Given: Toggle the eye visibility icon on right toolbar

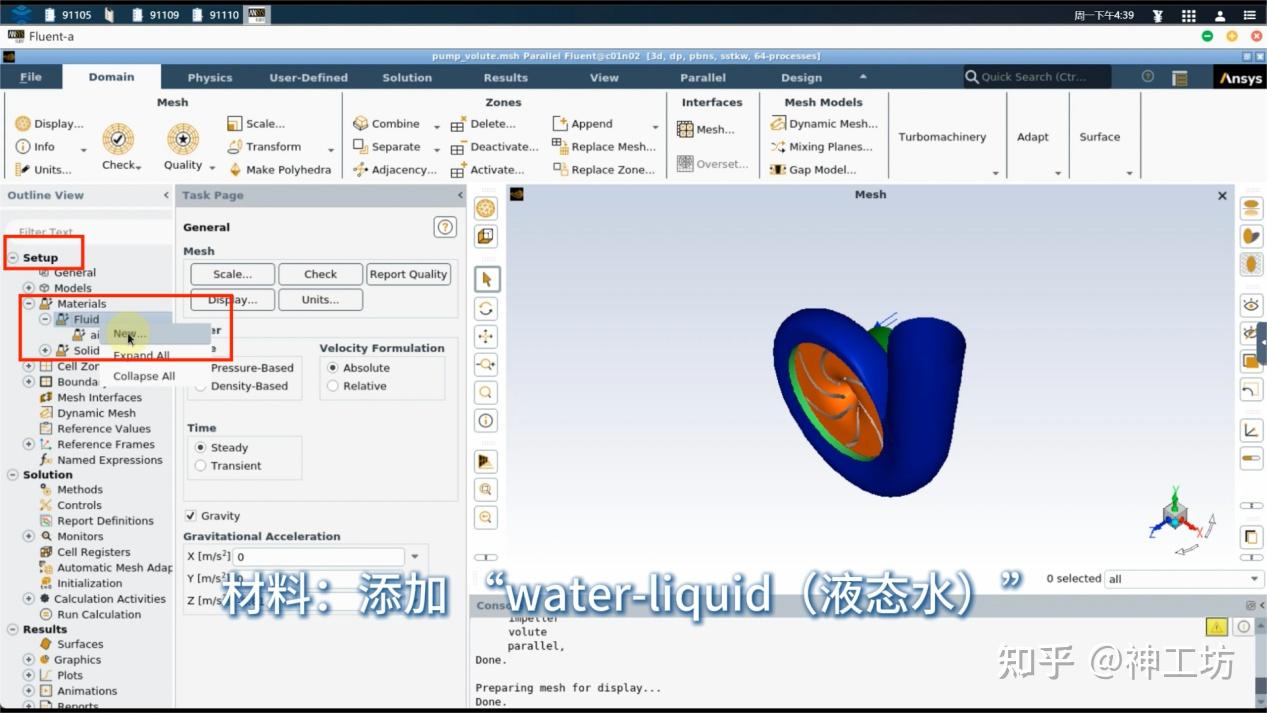Looking at the screenshot, I should [1251, 304].
